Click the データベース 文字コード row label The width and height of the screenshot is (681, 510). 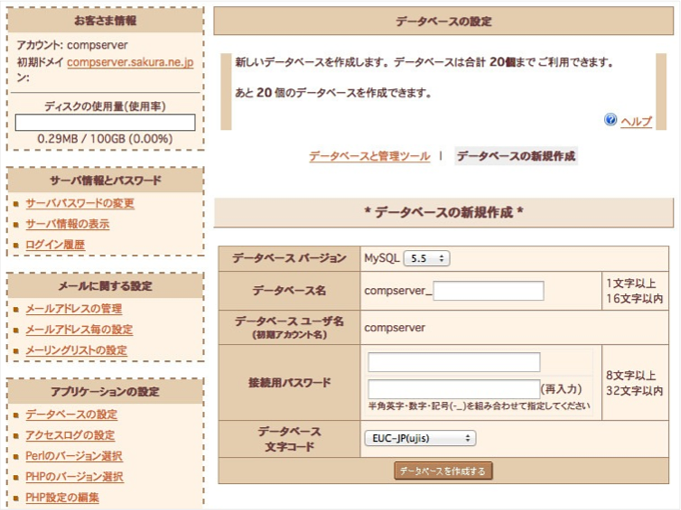point(289,439)
